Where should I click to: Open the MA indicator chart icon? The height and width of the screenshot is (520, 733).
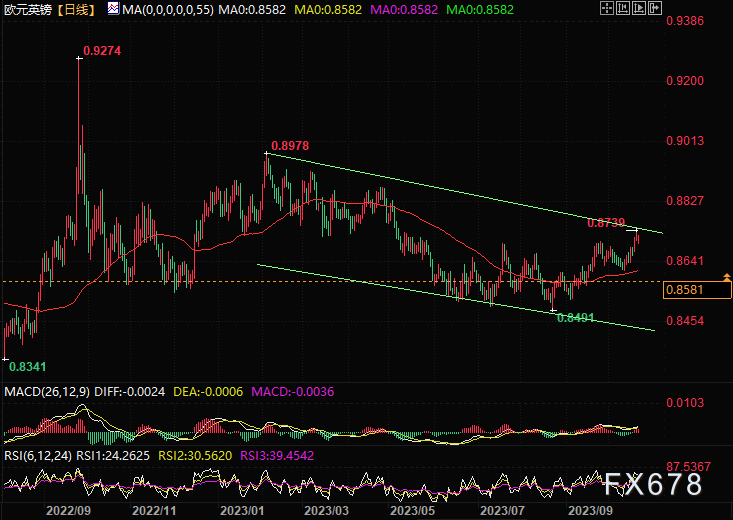coord(113,8)
